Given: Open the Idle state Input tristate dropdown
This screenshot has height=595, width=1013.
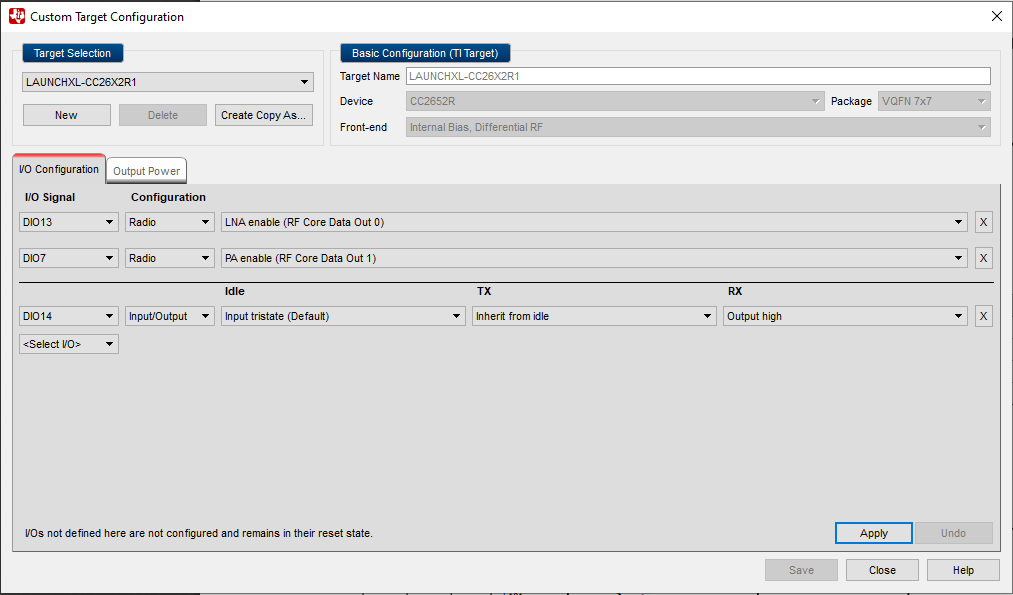Looking at the screenshot, I should [x=343, y=317].
